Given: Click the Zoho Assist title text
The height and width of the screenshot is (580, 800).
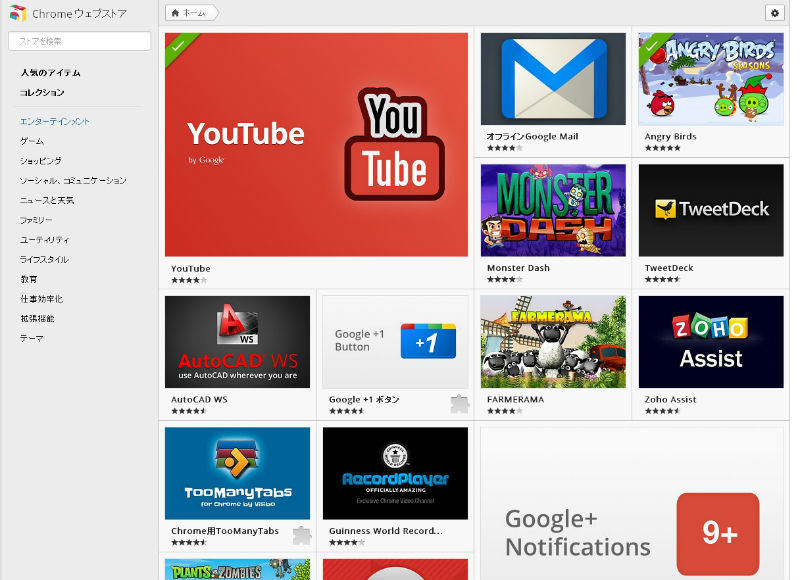Looking at the screenshot, I should tap(670, 399).
